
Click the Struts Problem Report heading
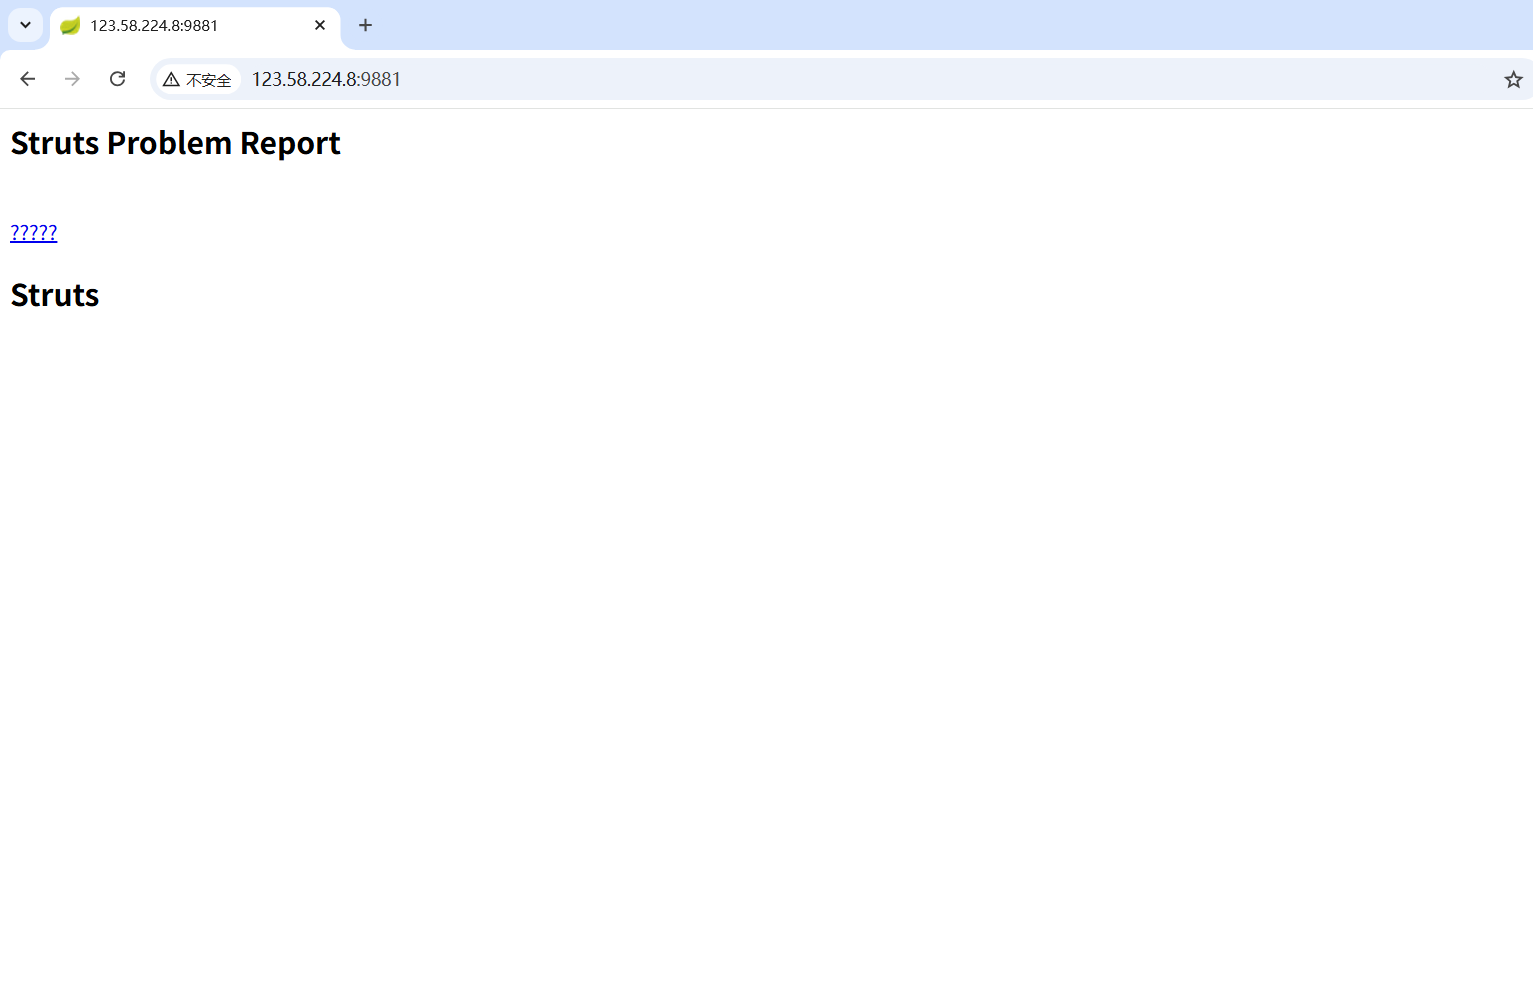click(176, 144)
